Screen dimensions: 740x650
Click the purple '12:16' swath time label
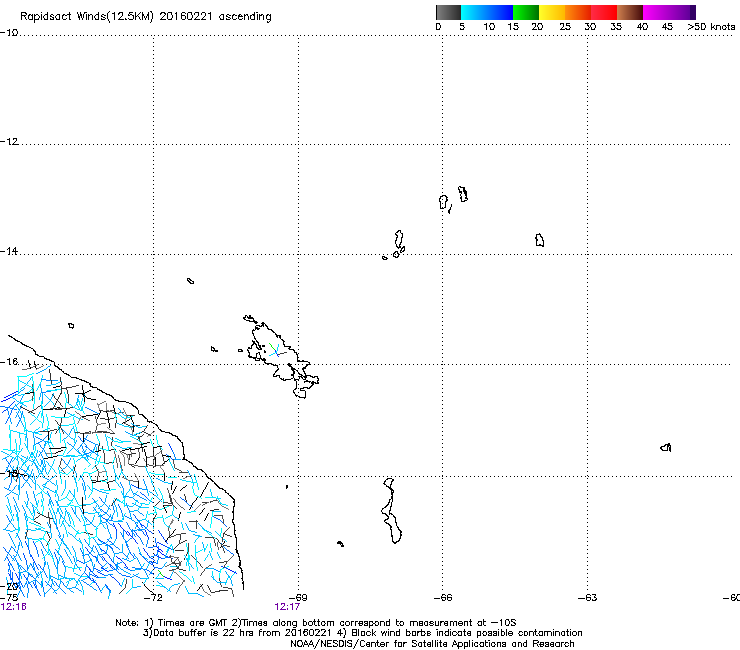pyautogui.click(x=13, y=607)
